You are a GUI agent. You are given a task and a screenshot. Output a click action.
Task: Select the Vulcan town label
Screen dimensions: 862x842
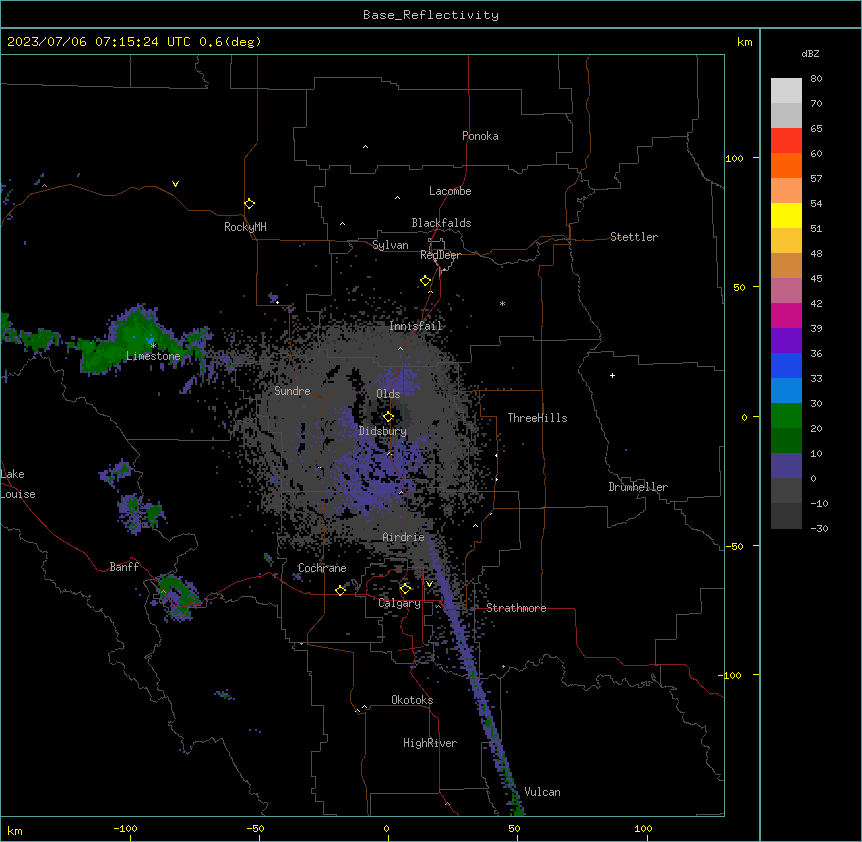(543, 792)
